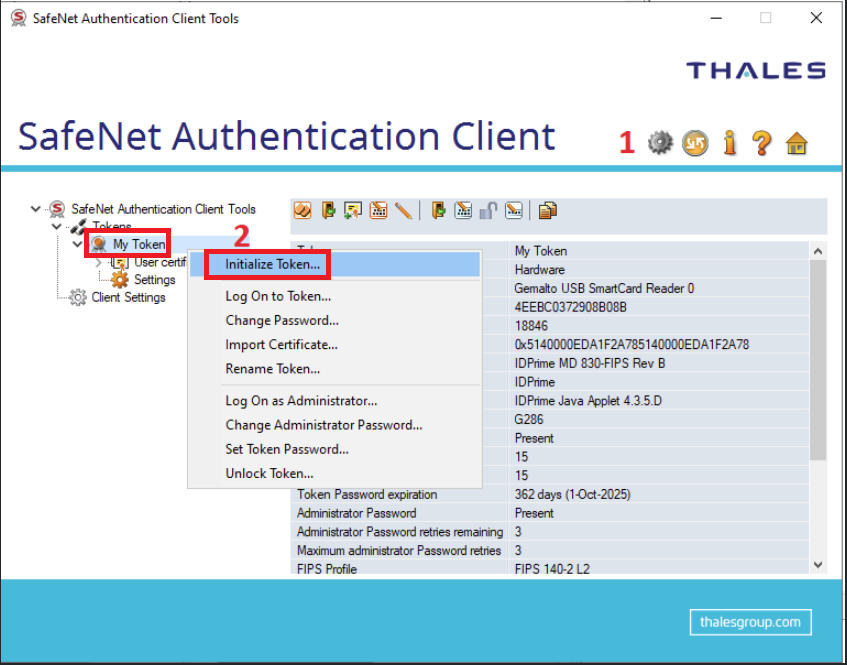Click the '18846' value cell
The width and height of the screenshot is (847, 665).
click(x=531, y=326)
